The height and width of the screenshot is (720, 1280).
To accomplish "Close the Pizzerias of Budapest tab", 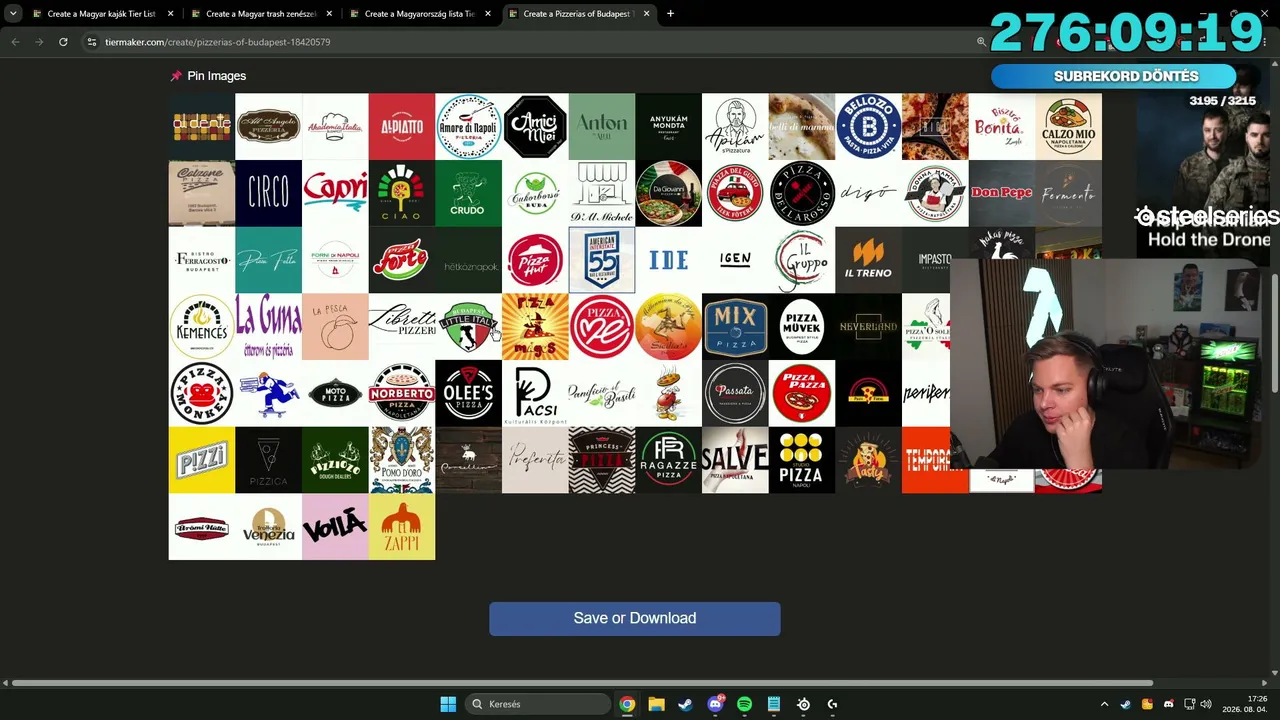I will pyautogui.click(x=646, y=14).
